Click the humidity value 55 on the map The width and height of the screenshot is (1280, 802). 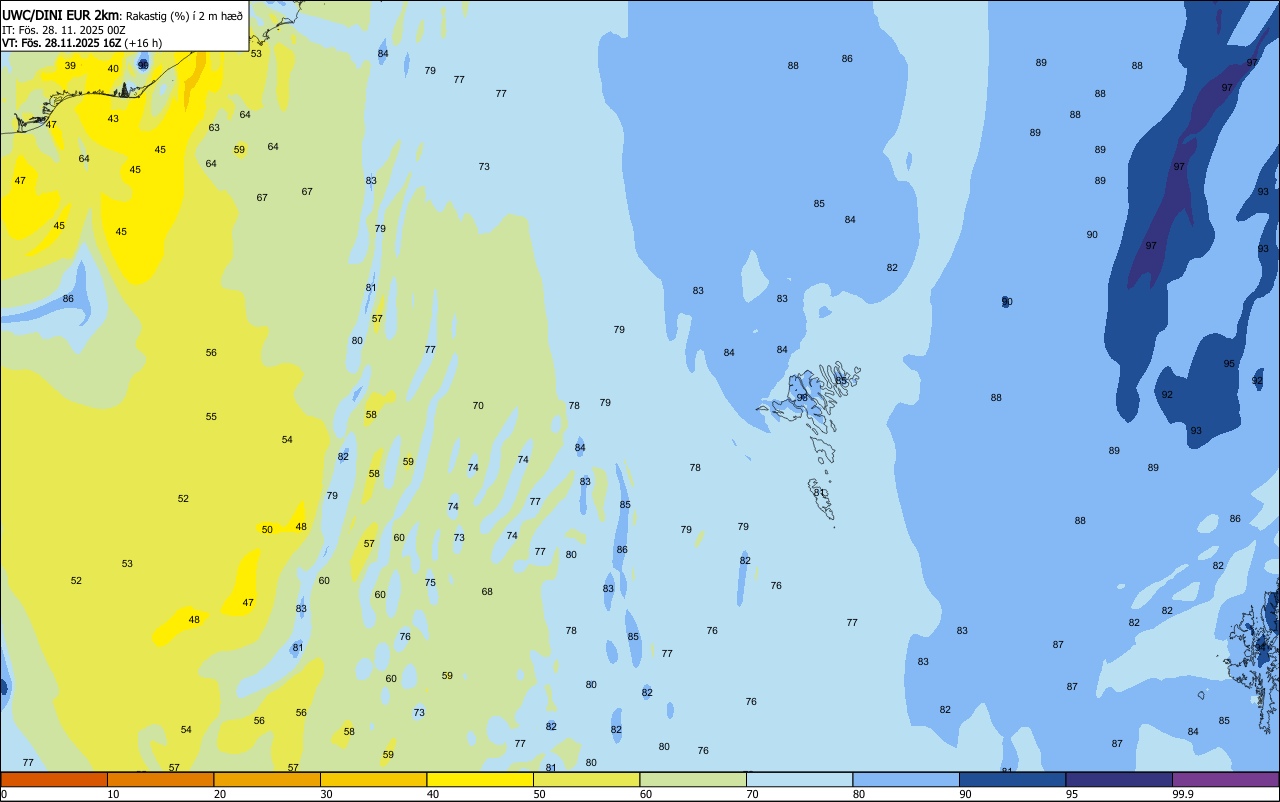point(211,417)
